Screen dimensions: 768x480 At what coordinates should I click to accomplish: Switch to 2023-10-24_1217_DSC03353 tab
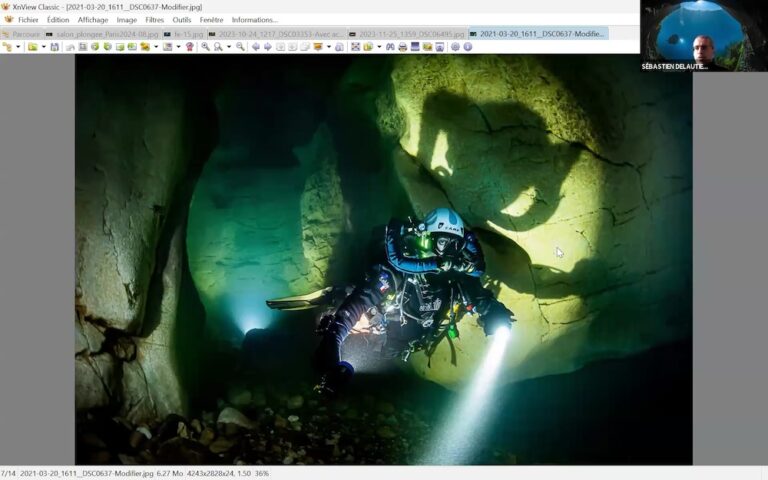click(277, 34)
